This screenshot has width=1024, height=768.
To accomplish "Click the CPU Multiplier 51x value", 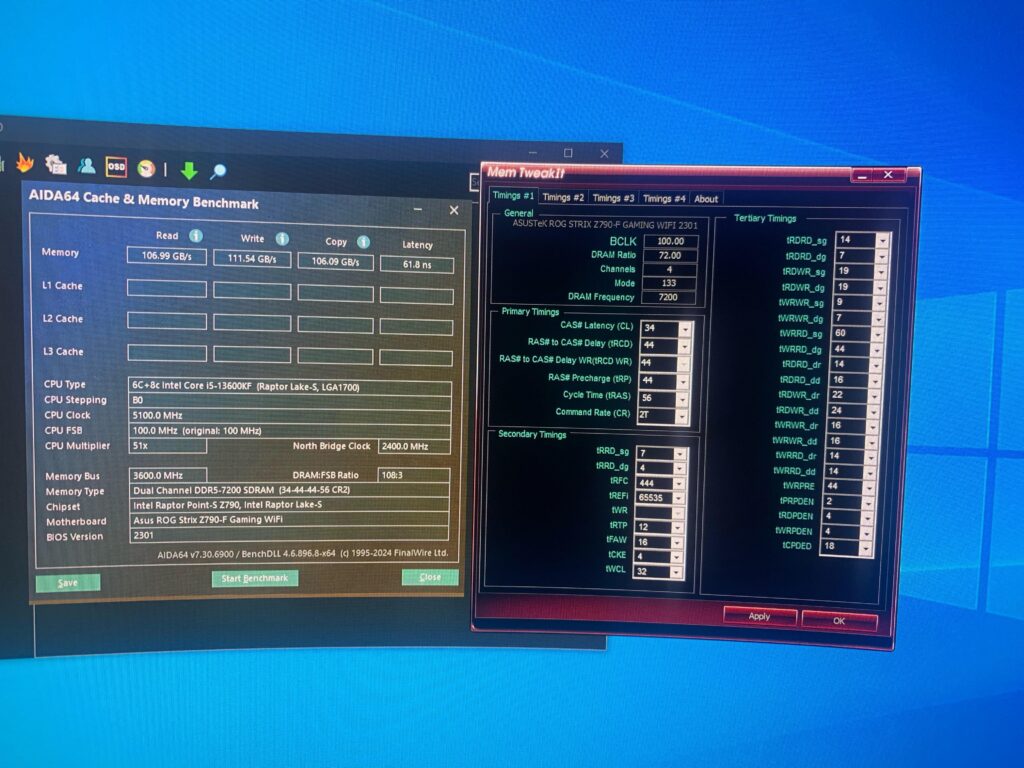I will click(x=168, y=446).
